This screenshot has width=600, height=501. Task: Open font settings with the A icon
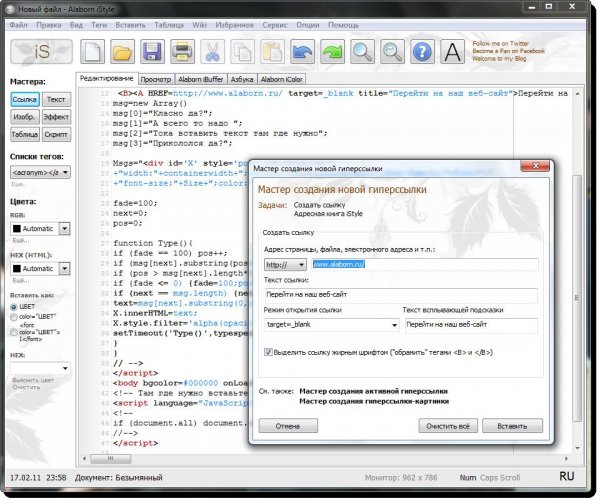pyautogui.click(x=453, y=51)
